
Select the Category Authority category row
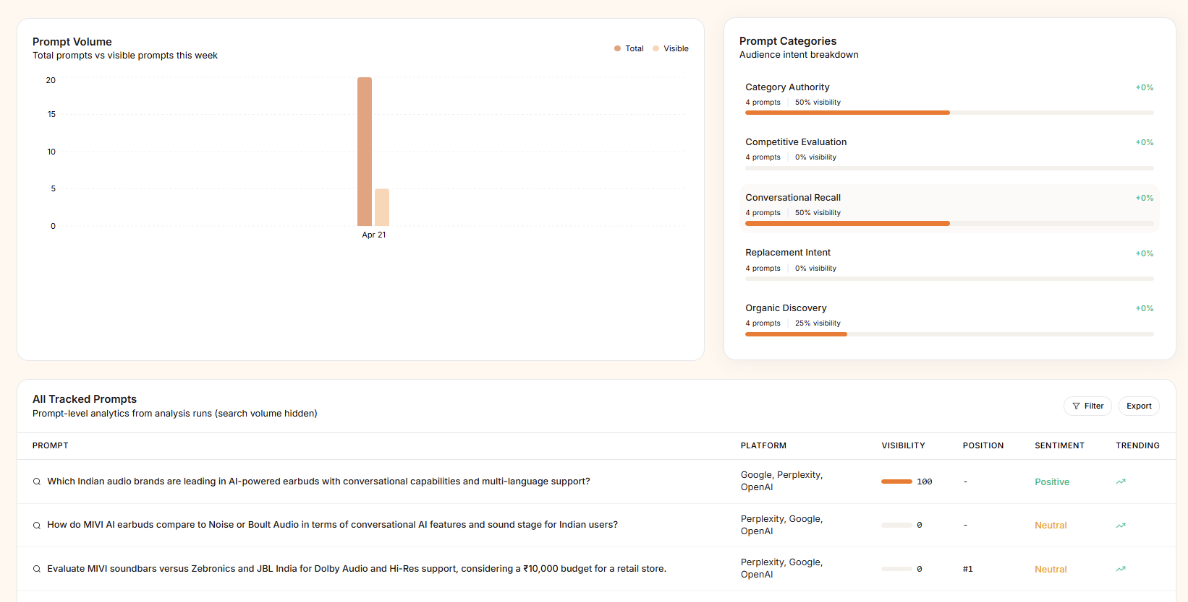(949, 98)
